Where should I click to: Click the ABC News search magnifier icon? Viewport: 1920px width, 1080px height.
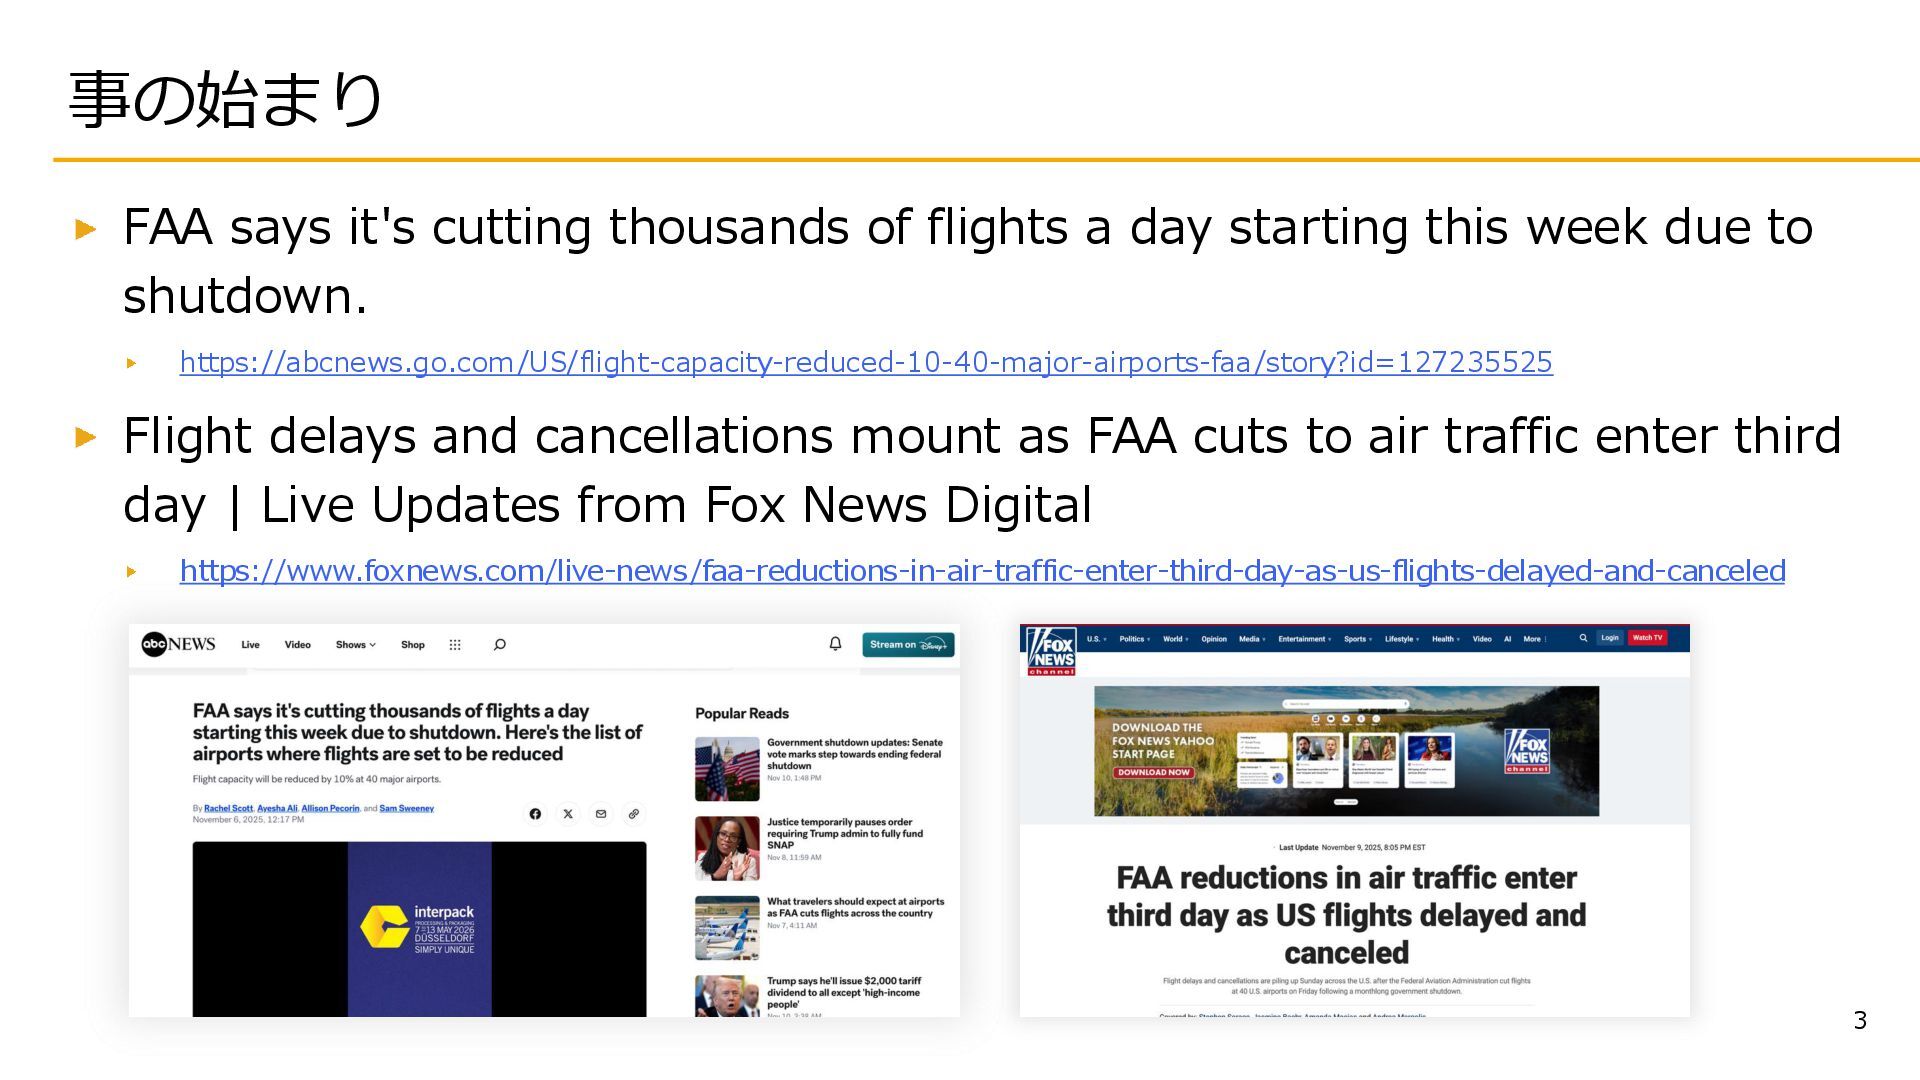tap(500, 645)
